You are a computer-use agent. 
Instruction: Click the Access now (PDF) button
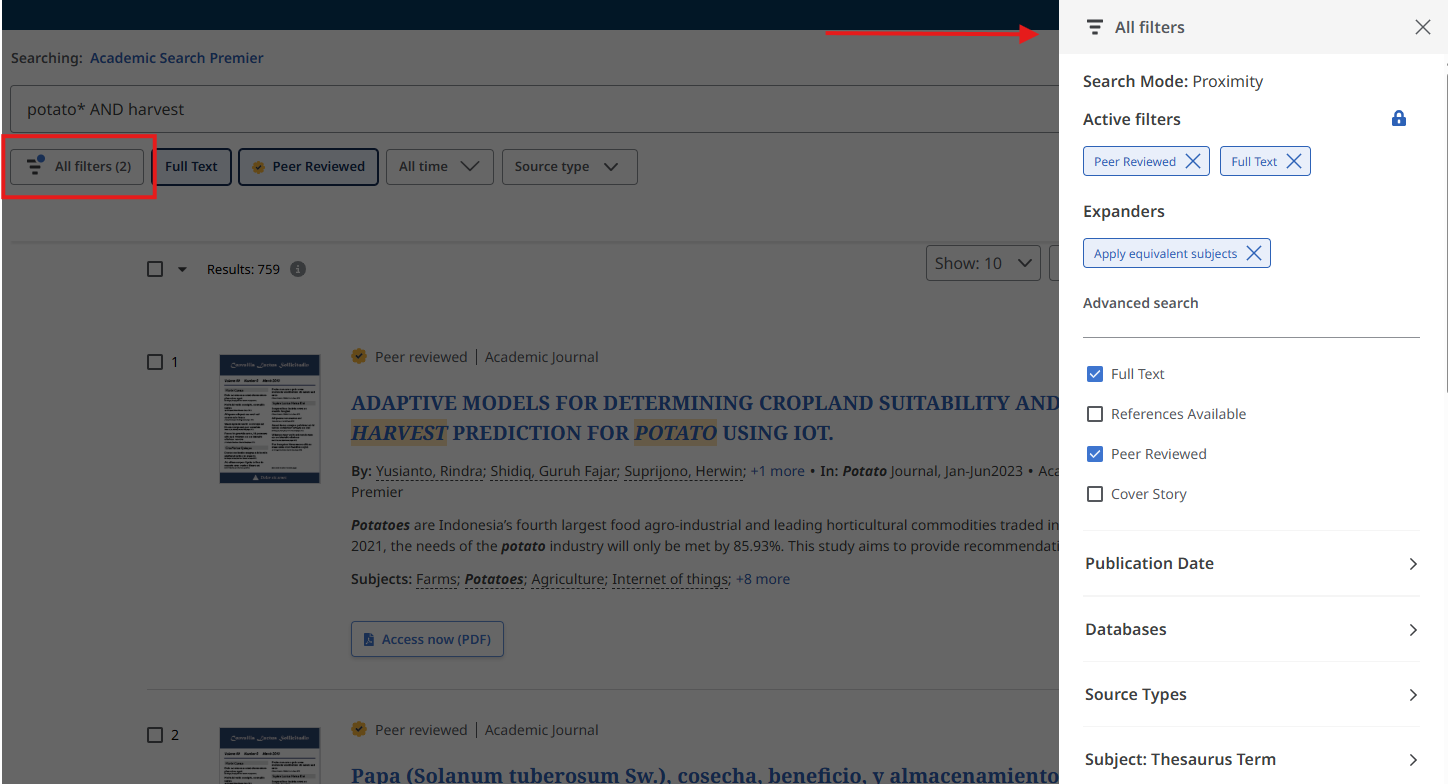point(427,640)
